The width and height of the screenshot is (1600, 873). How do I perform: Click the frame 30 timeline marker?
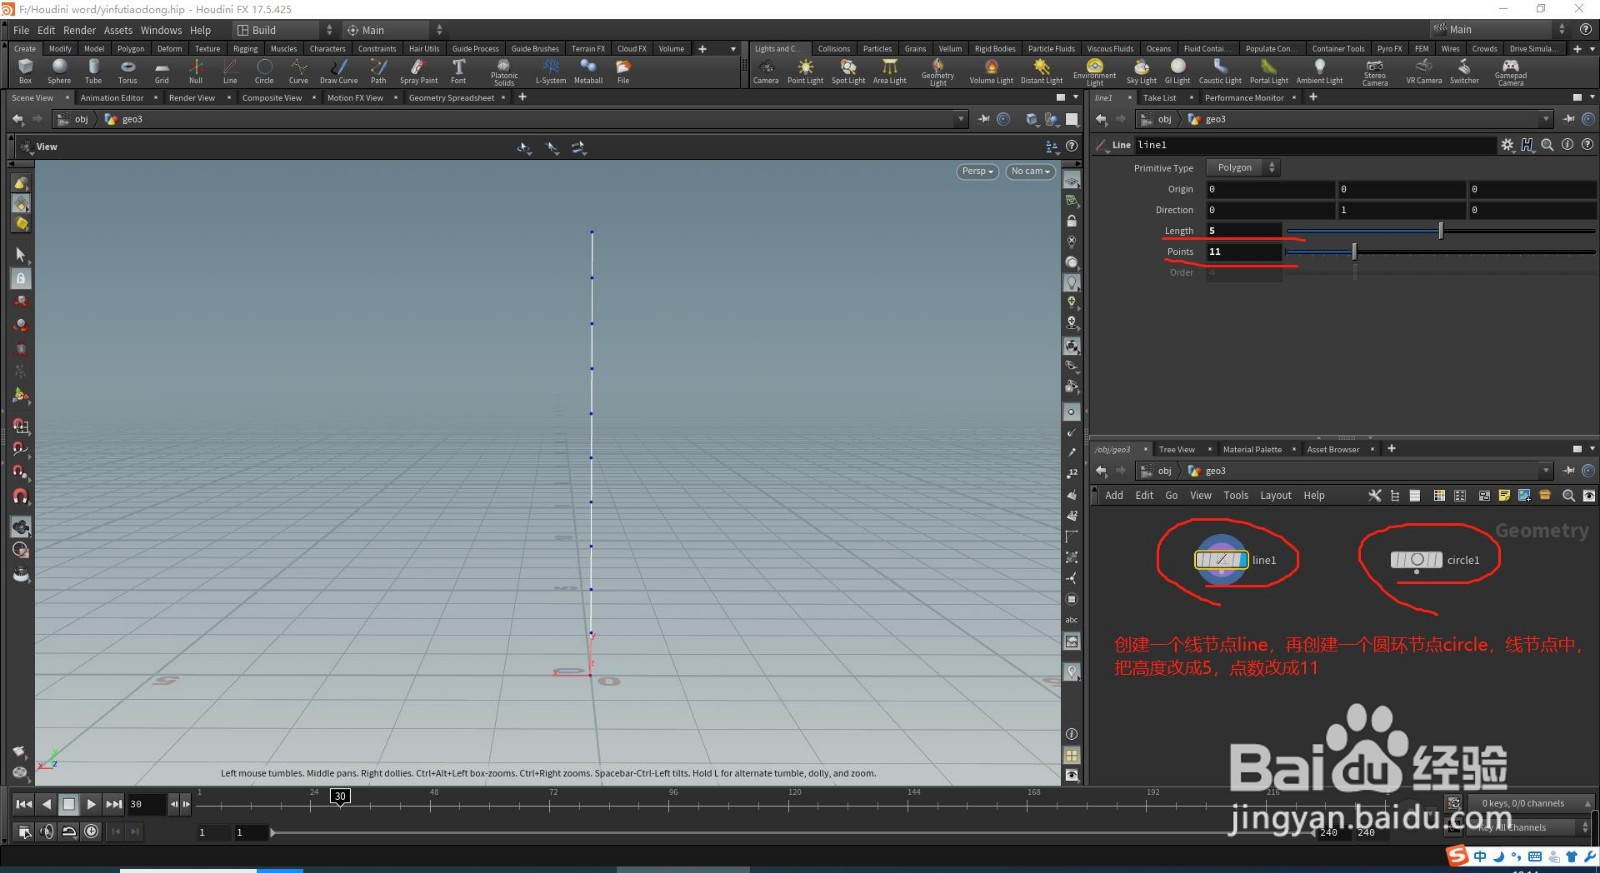tap(340, 797)
